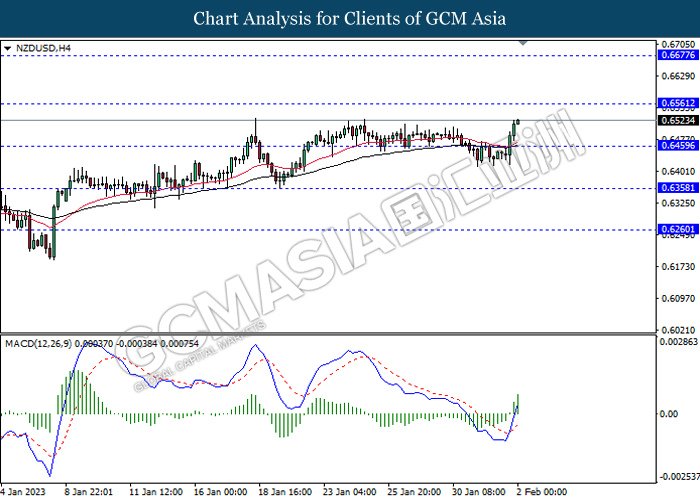Click the MACD scale value 0.002863
The height and width of the screenshot is (500, 700).
pos(679,342)
